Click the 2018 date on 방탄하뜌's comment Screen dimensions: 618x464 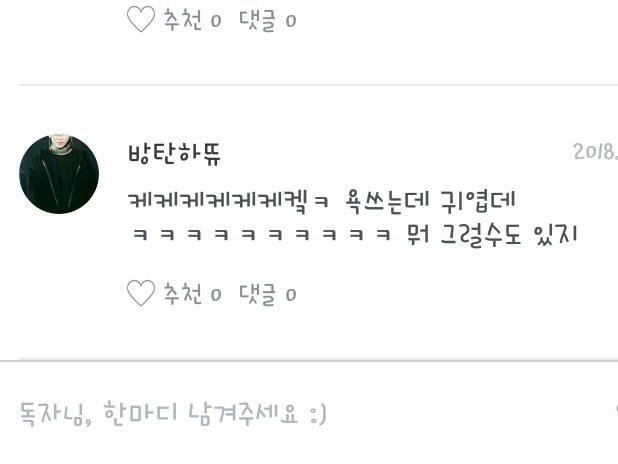[596, 152]
